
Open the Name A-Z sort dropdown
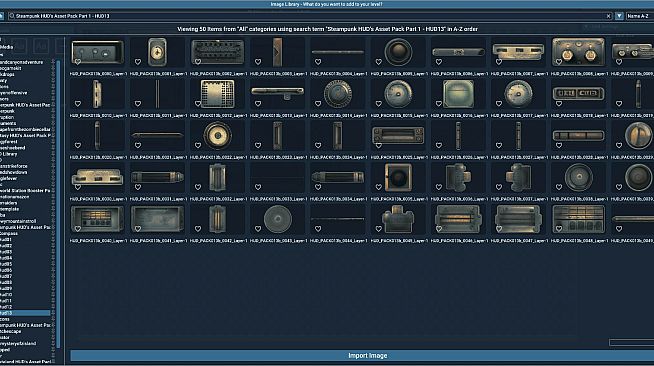[x=638, y=16]
